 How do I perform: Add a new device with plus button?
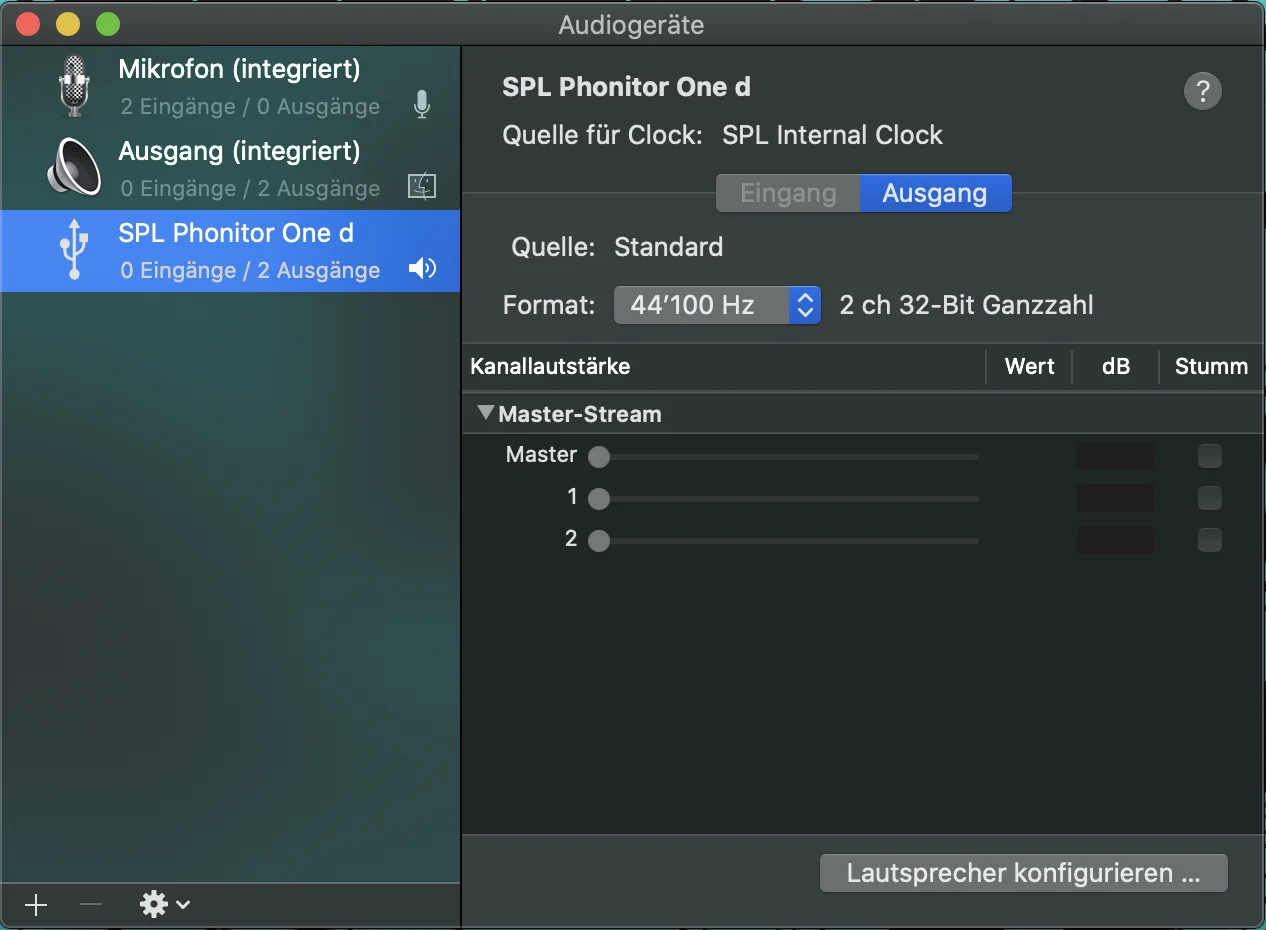[x=36, y=905]
